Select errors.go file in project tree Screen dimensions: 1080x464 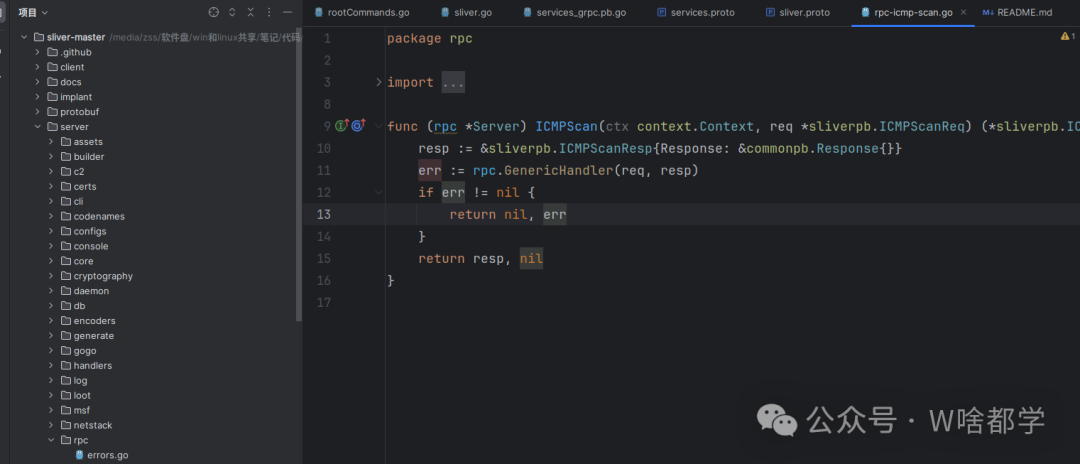tap(107, 455)
